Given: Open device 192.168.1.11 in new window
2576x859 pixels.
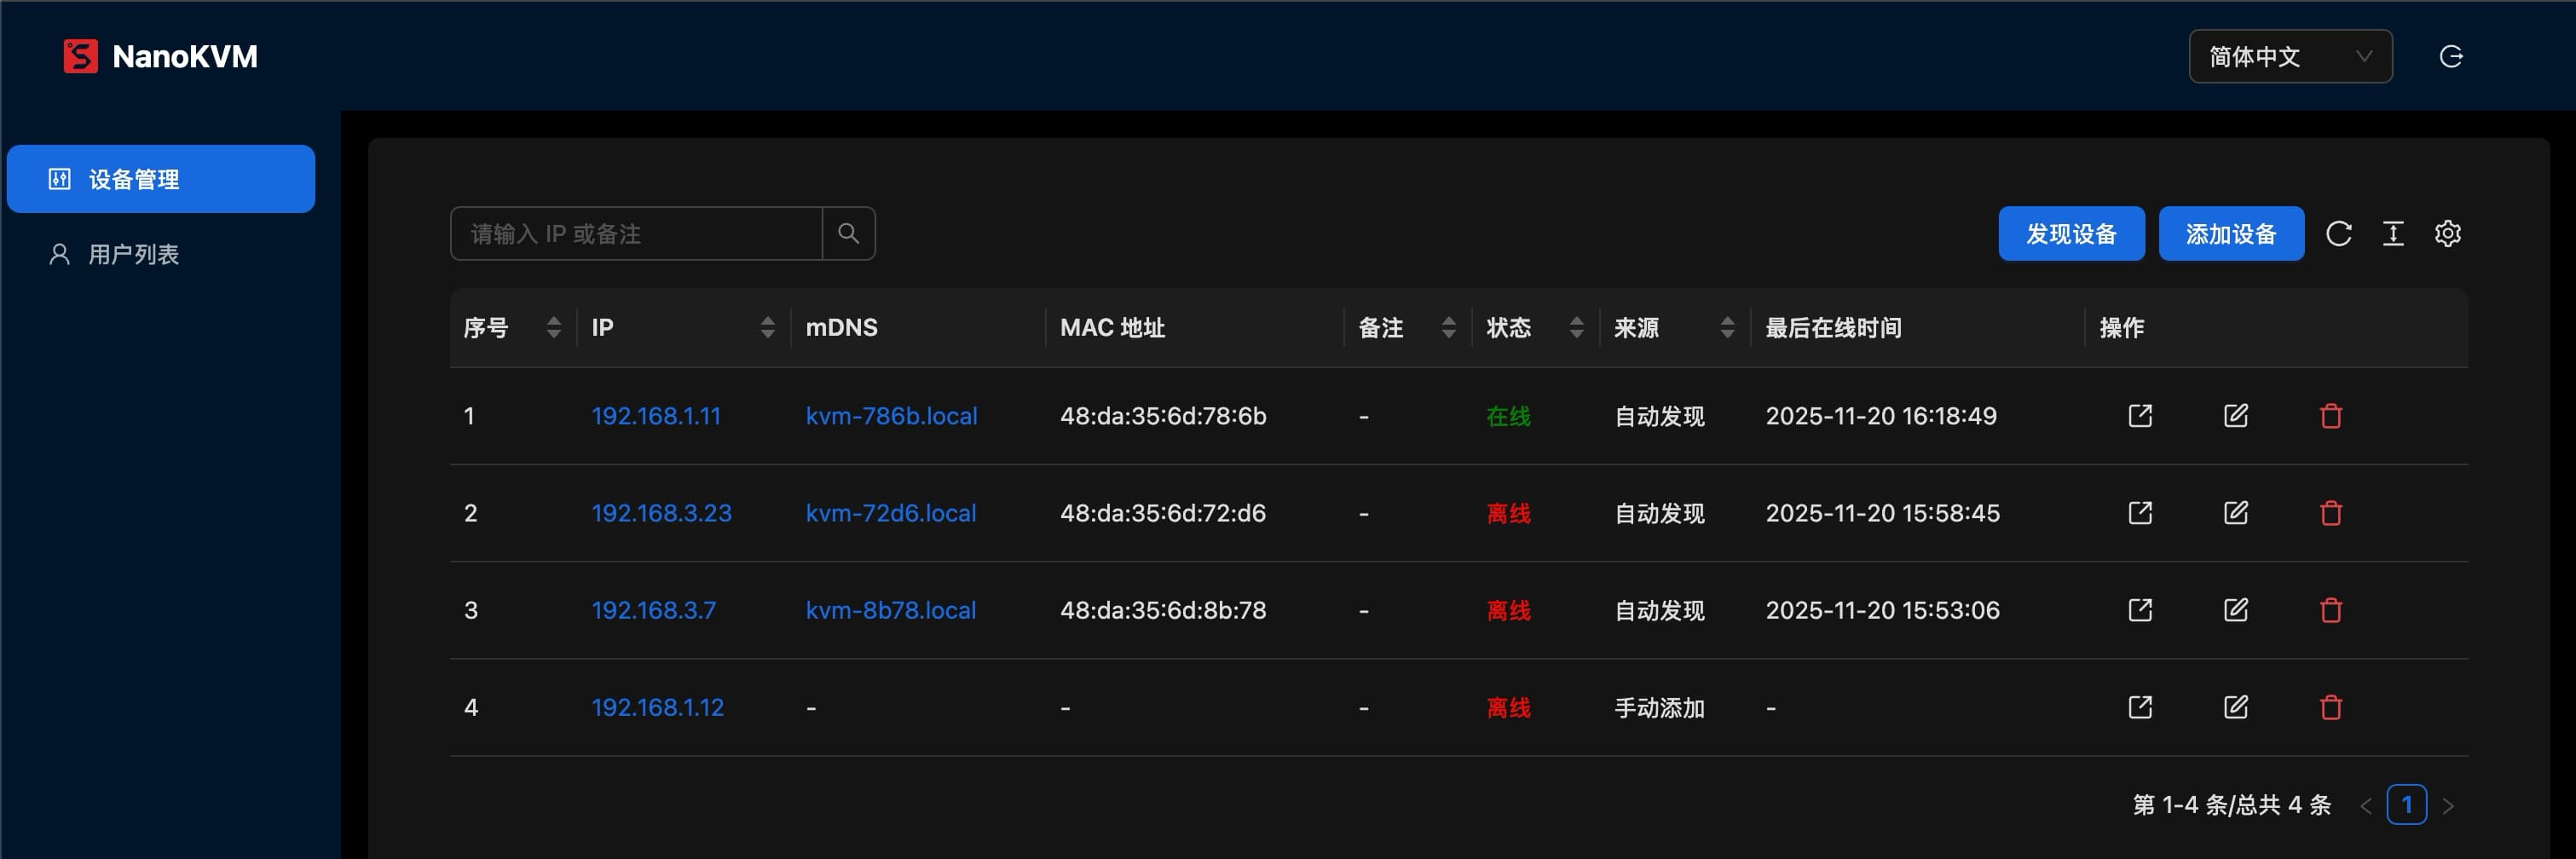Looking at the screenshot, I should (x=2139, y=416).
